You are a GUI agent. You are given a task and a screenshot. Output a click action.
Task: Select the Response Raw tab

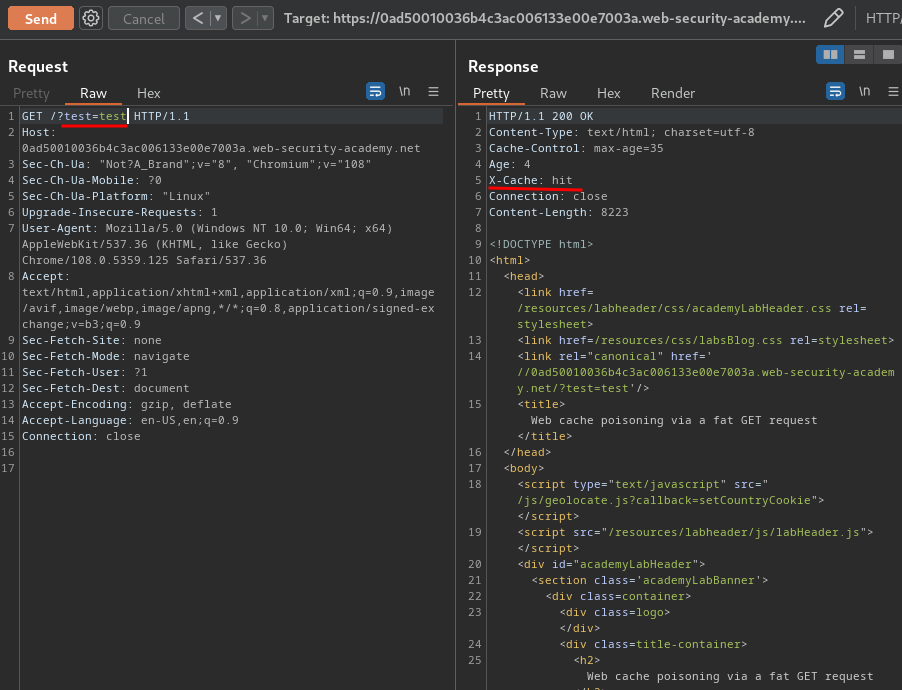click(x=553, y=93)
